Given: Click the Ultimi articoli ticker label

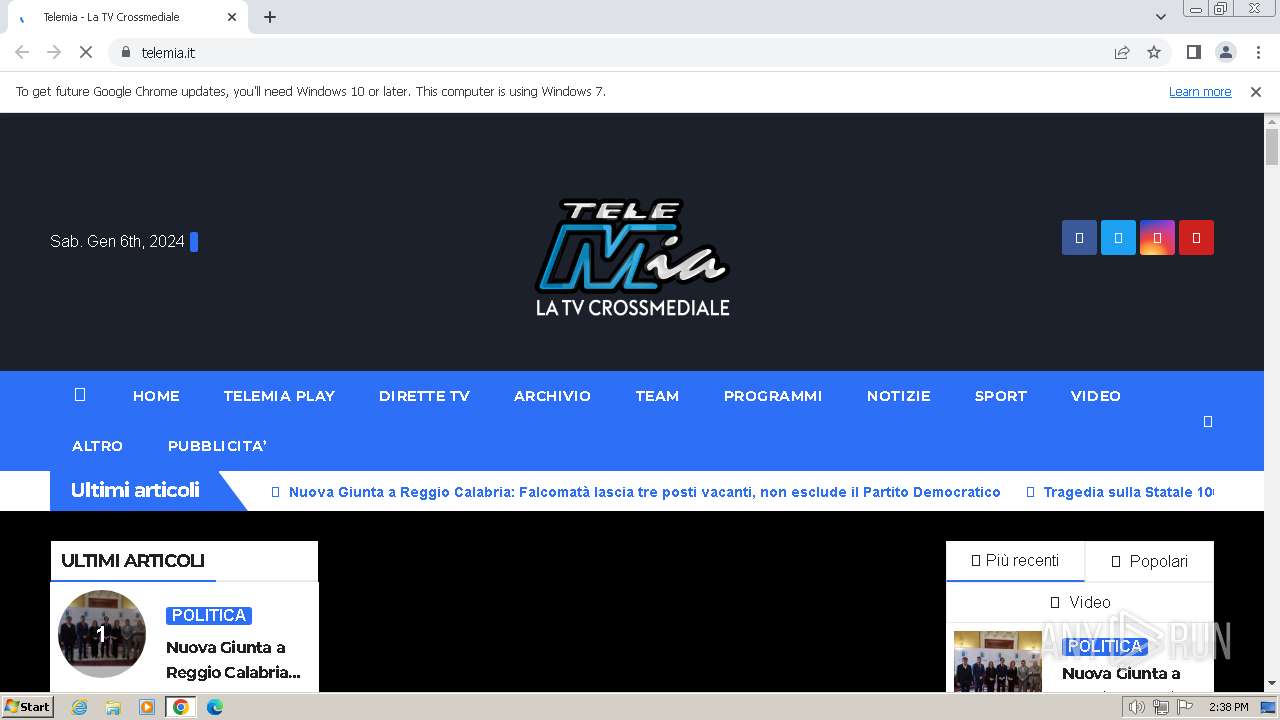Looking at the screenshot, I should (135, 490).
